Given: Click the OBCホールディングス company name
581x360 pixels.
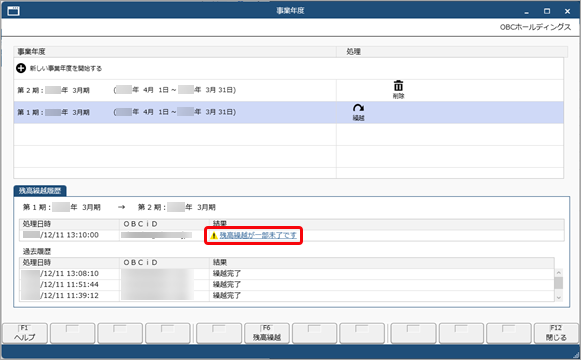Looking at the screenshot, I should pos(535,27).
